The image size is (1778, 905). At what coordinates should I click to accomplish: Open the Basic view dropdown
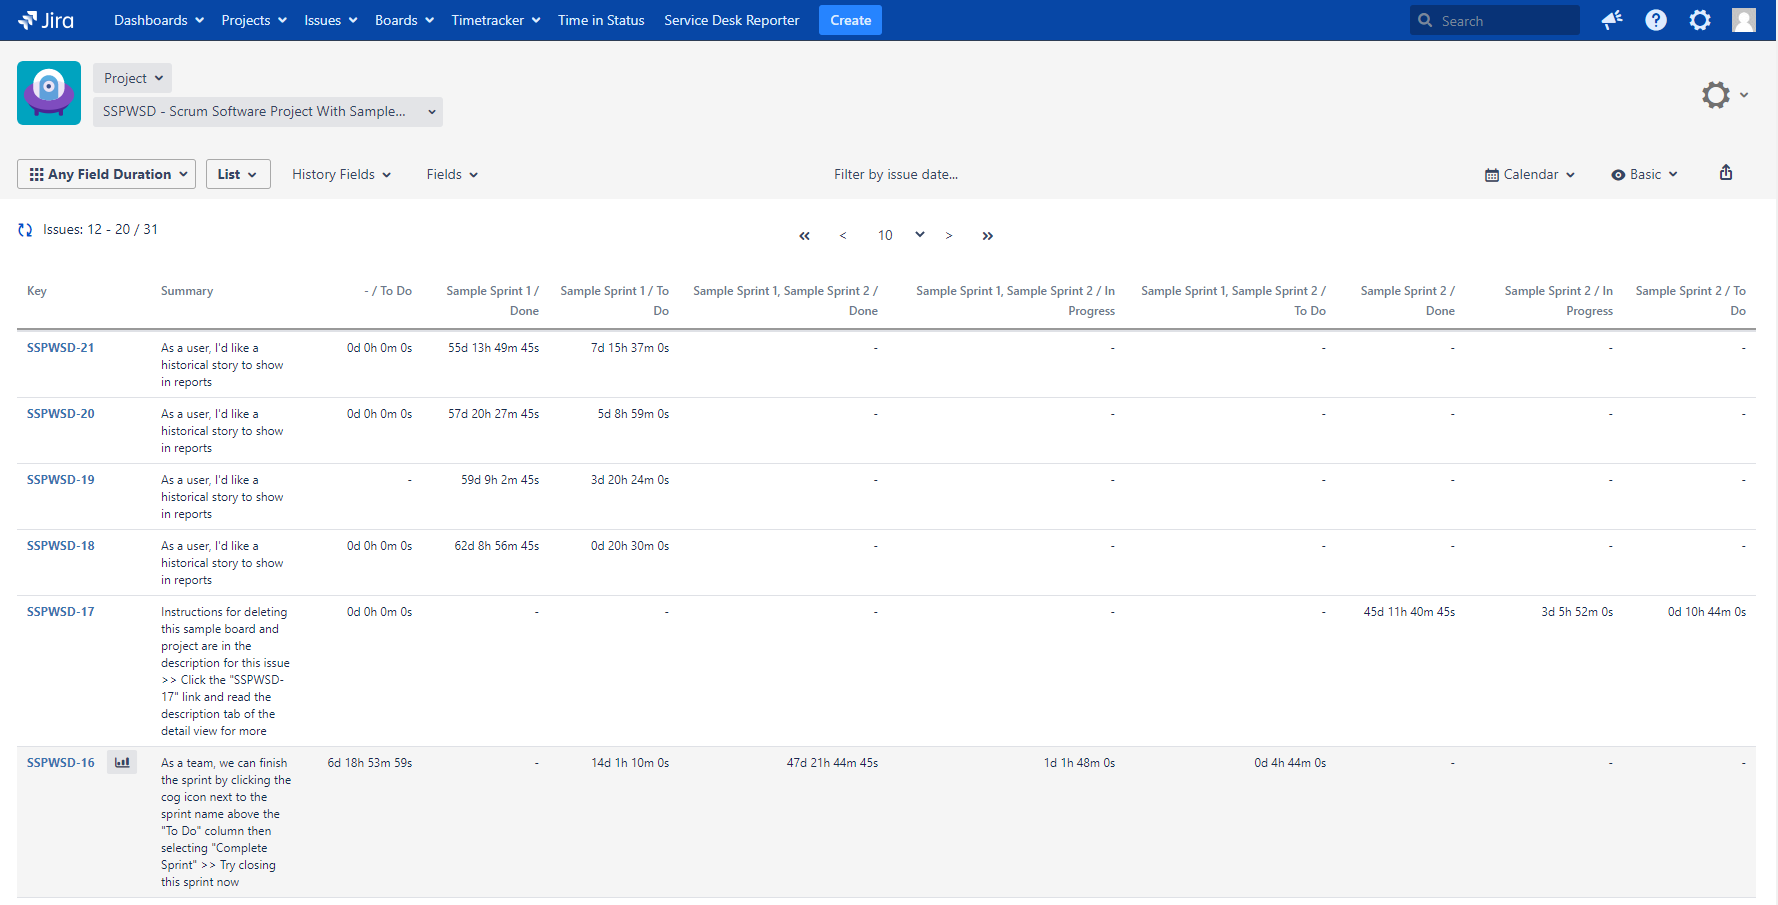(1644, 174)
